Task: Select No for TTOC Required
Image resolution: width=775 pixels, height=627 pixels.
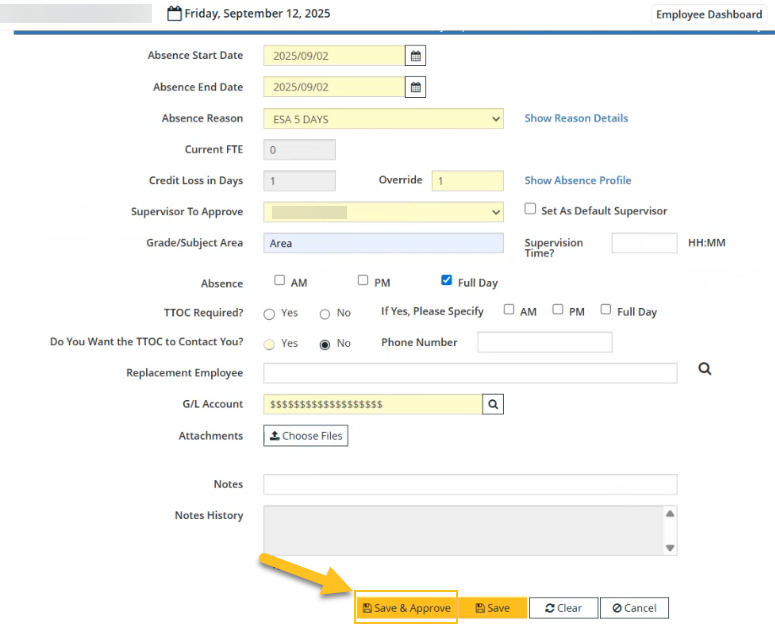Action: (324, 314)
